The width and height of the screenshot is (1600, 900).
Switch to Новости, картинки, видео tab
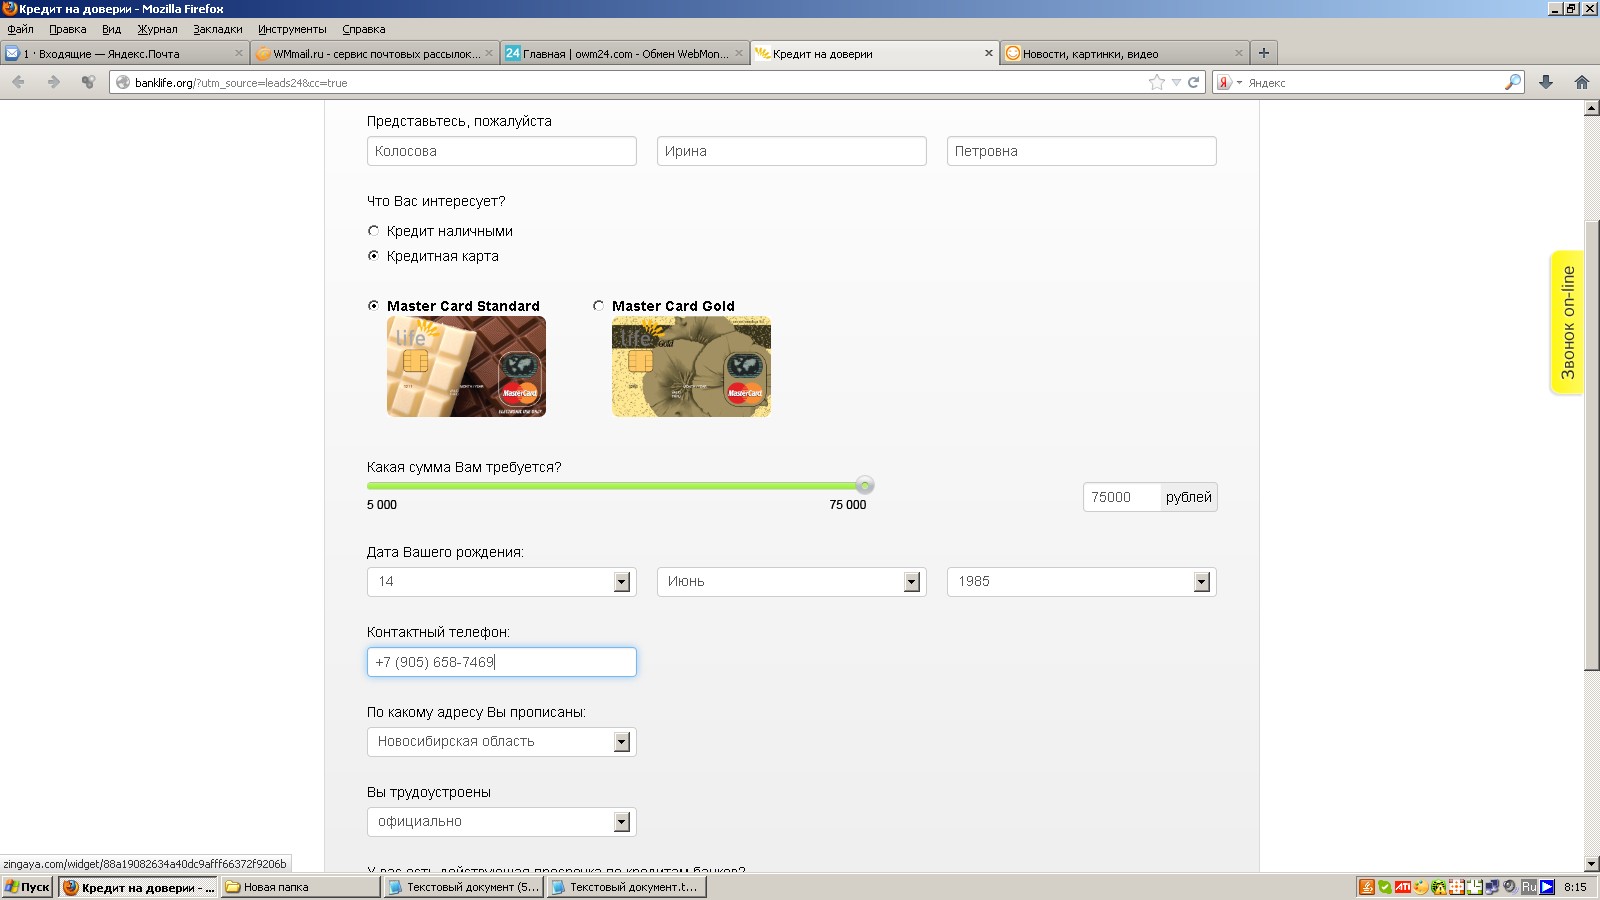1124,53
